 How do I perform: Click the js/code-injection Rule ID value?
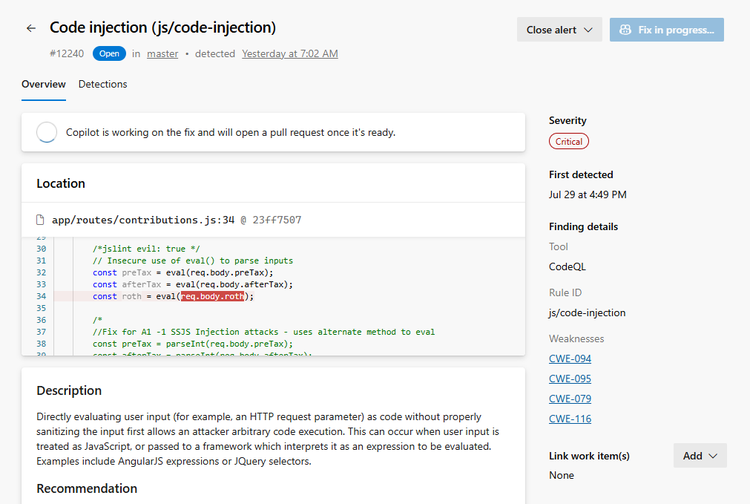click(587, 313)
